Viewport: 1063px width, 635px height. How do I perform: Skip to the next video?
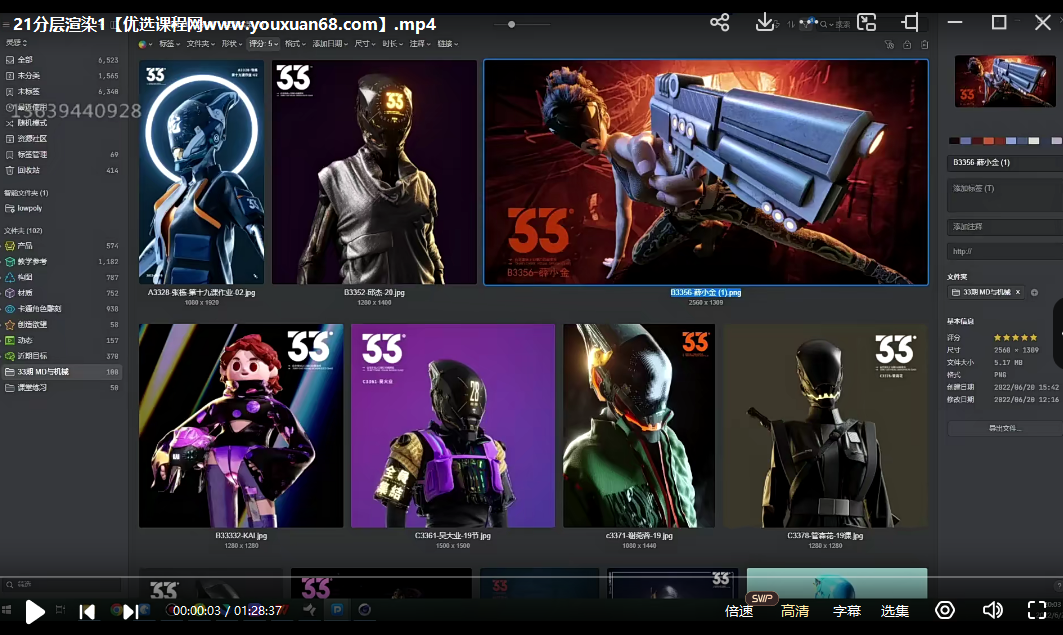pyautogui.click(x=130, y=611)
